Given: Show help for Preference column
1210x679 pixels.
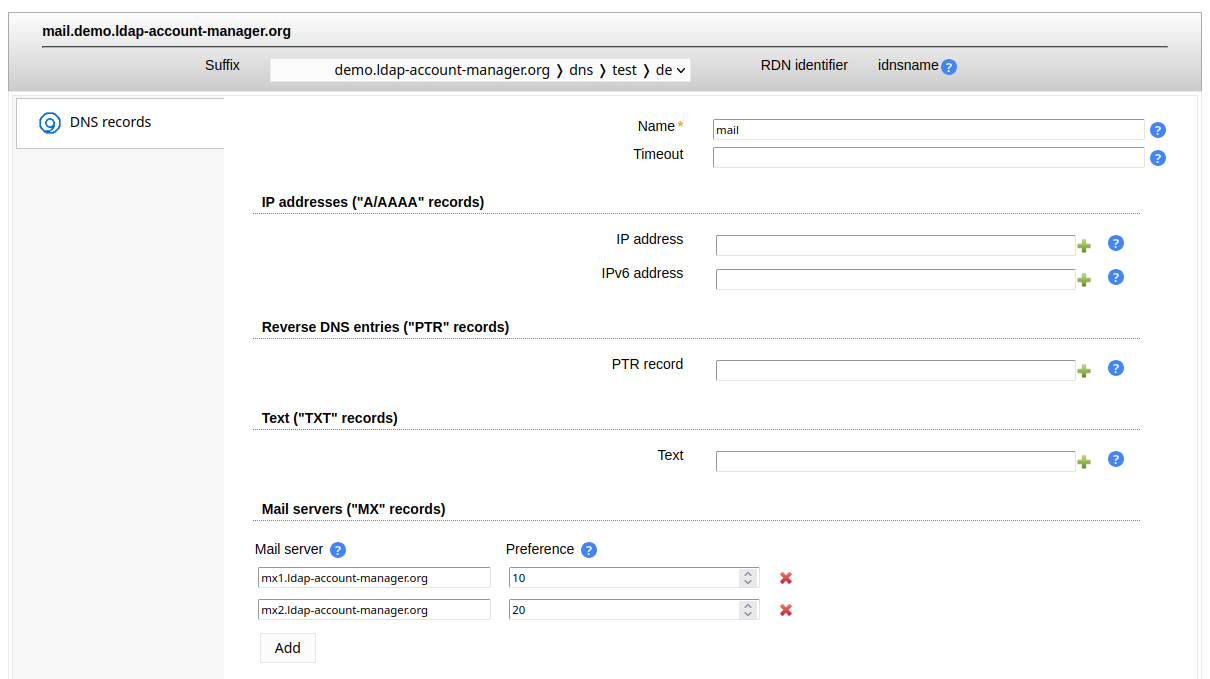Looking at the screenshot, I should [x=589, y=550].
